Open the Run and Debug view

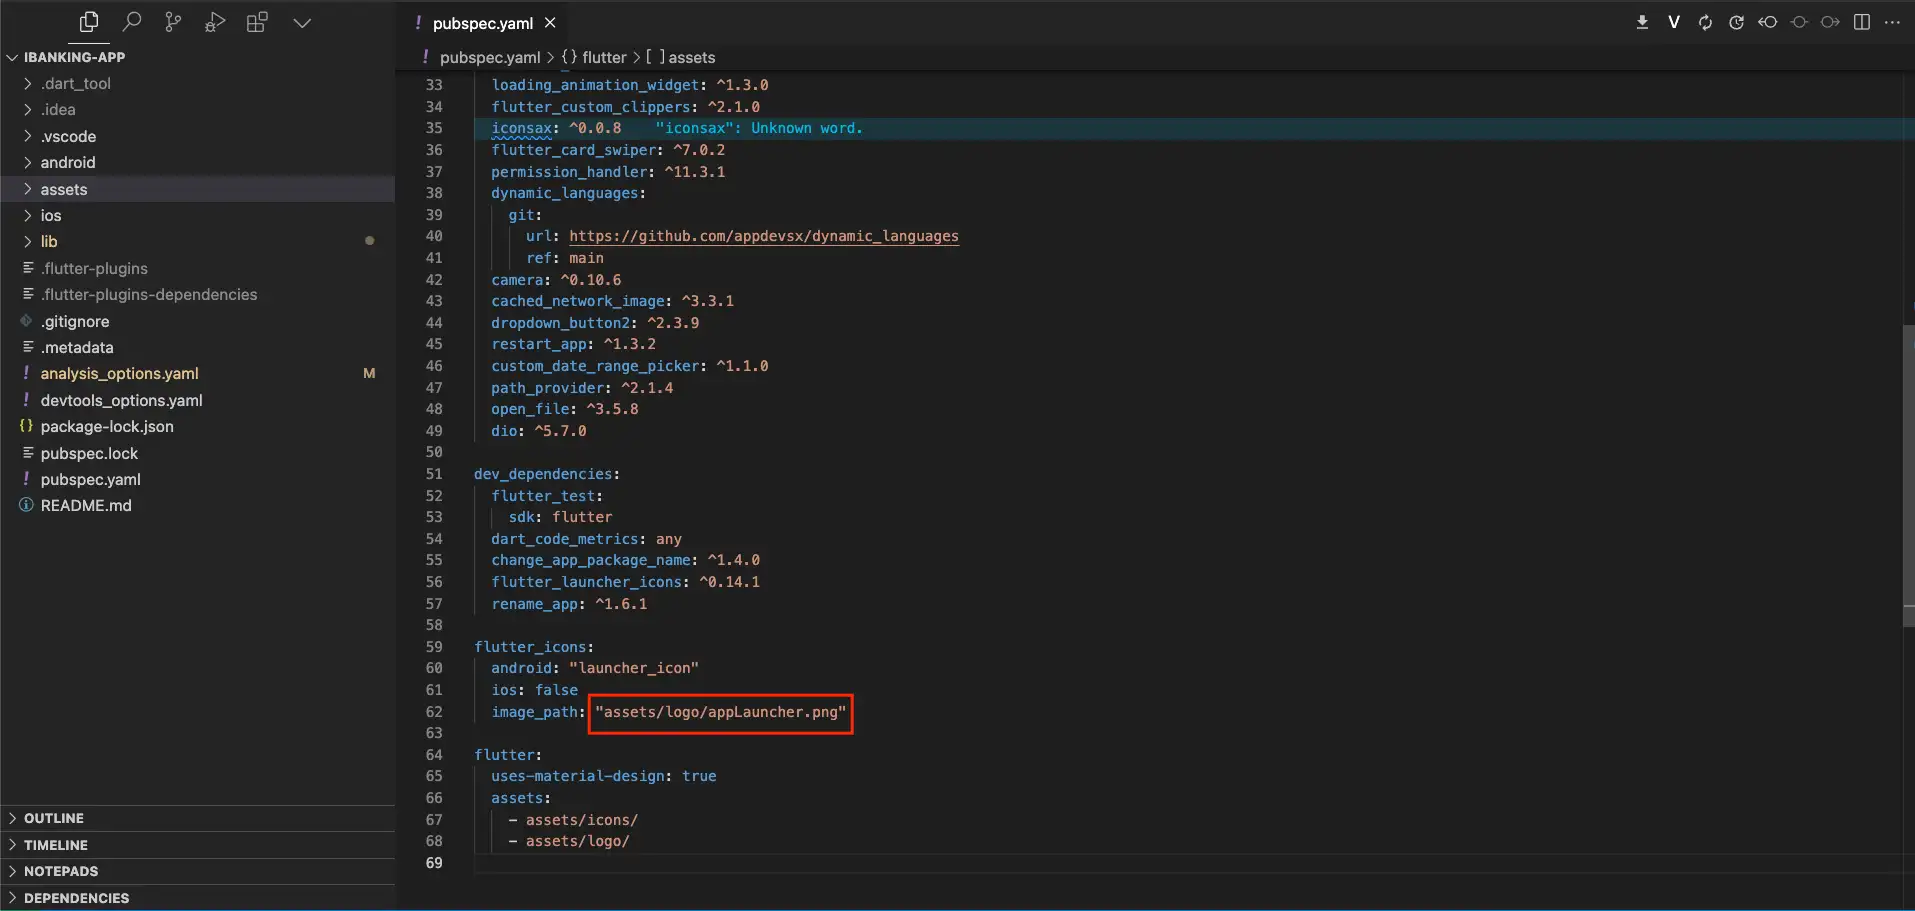[215, 21]
